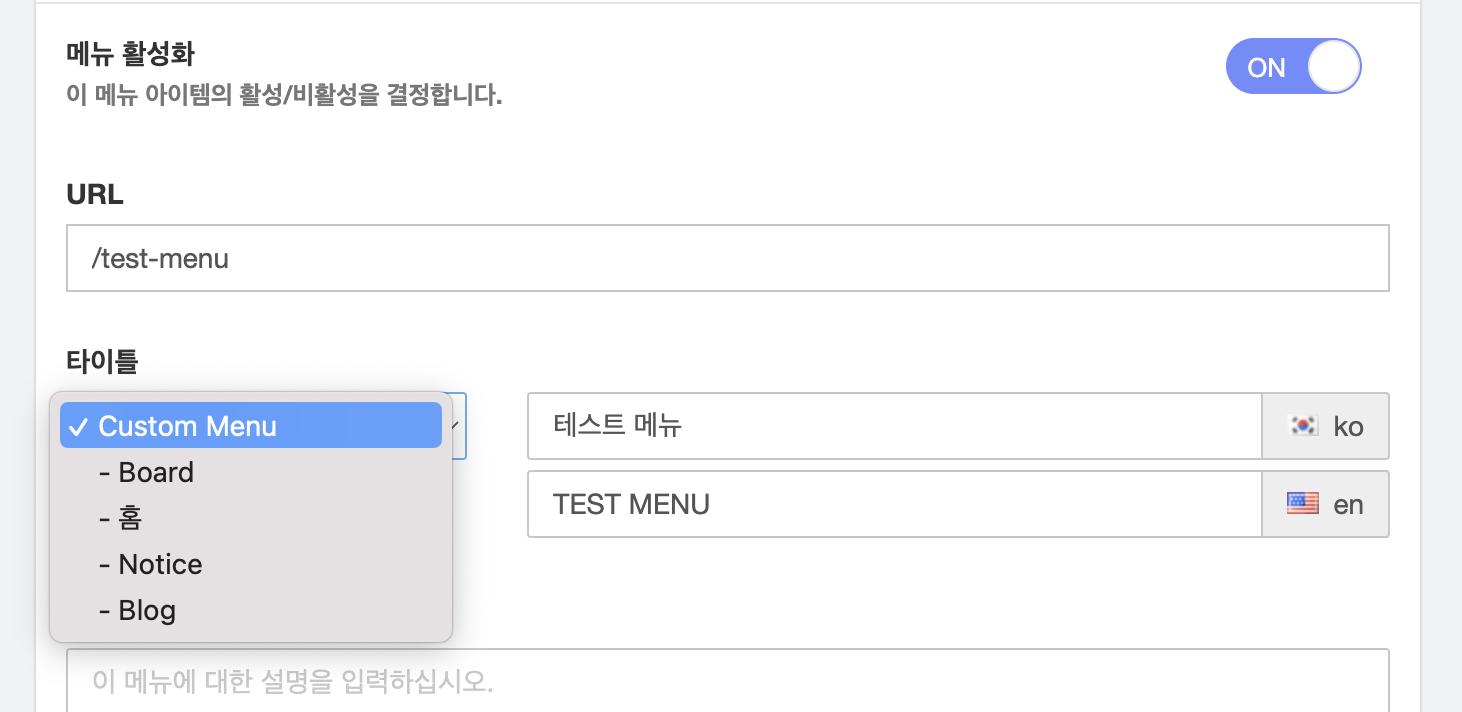Click the US flag icon next to en
The height and width of the screenshot is (712, 1462).
pos(1303,503)
